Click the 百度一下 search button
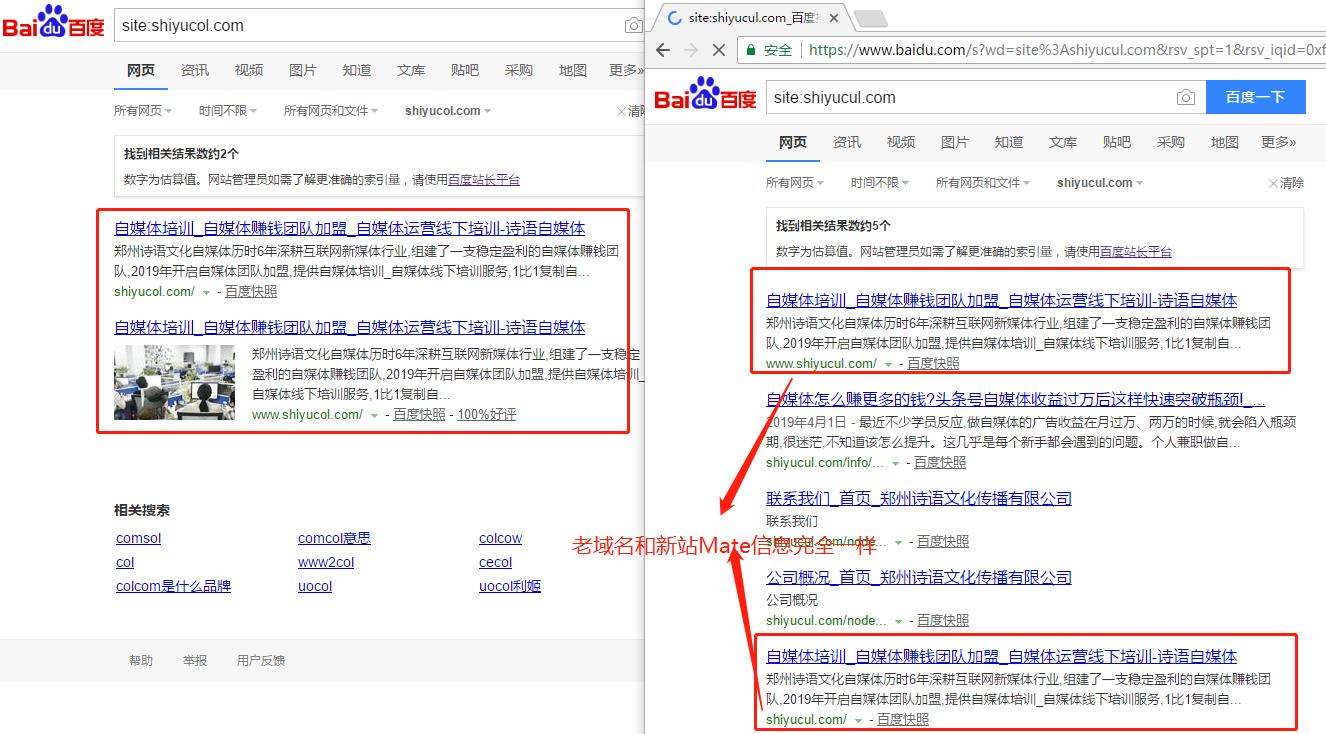 click(x=1255, y=97)
